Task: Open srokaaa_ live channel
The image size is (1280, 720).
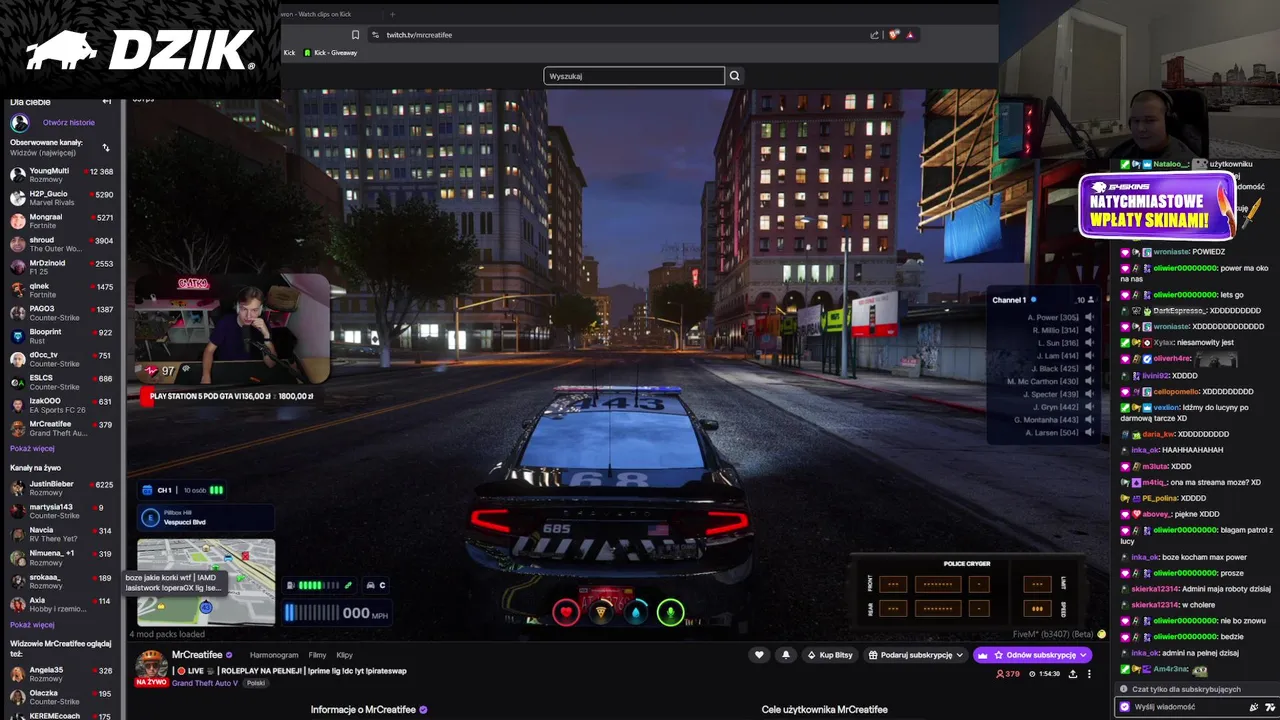Action: click(x=62, y=581)
